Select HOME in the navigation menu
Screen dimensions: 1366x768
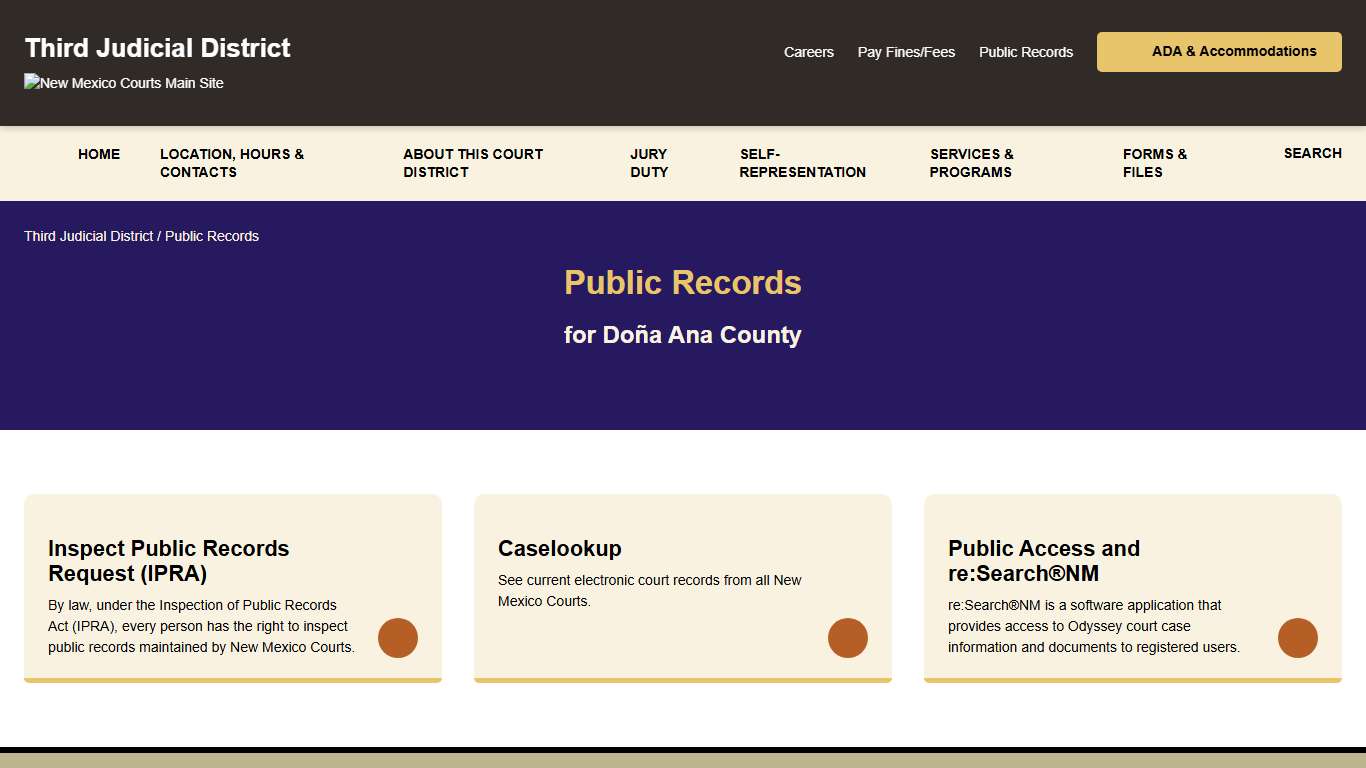pyautogui.click(x=99, y=154)
